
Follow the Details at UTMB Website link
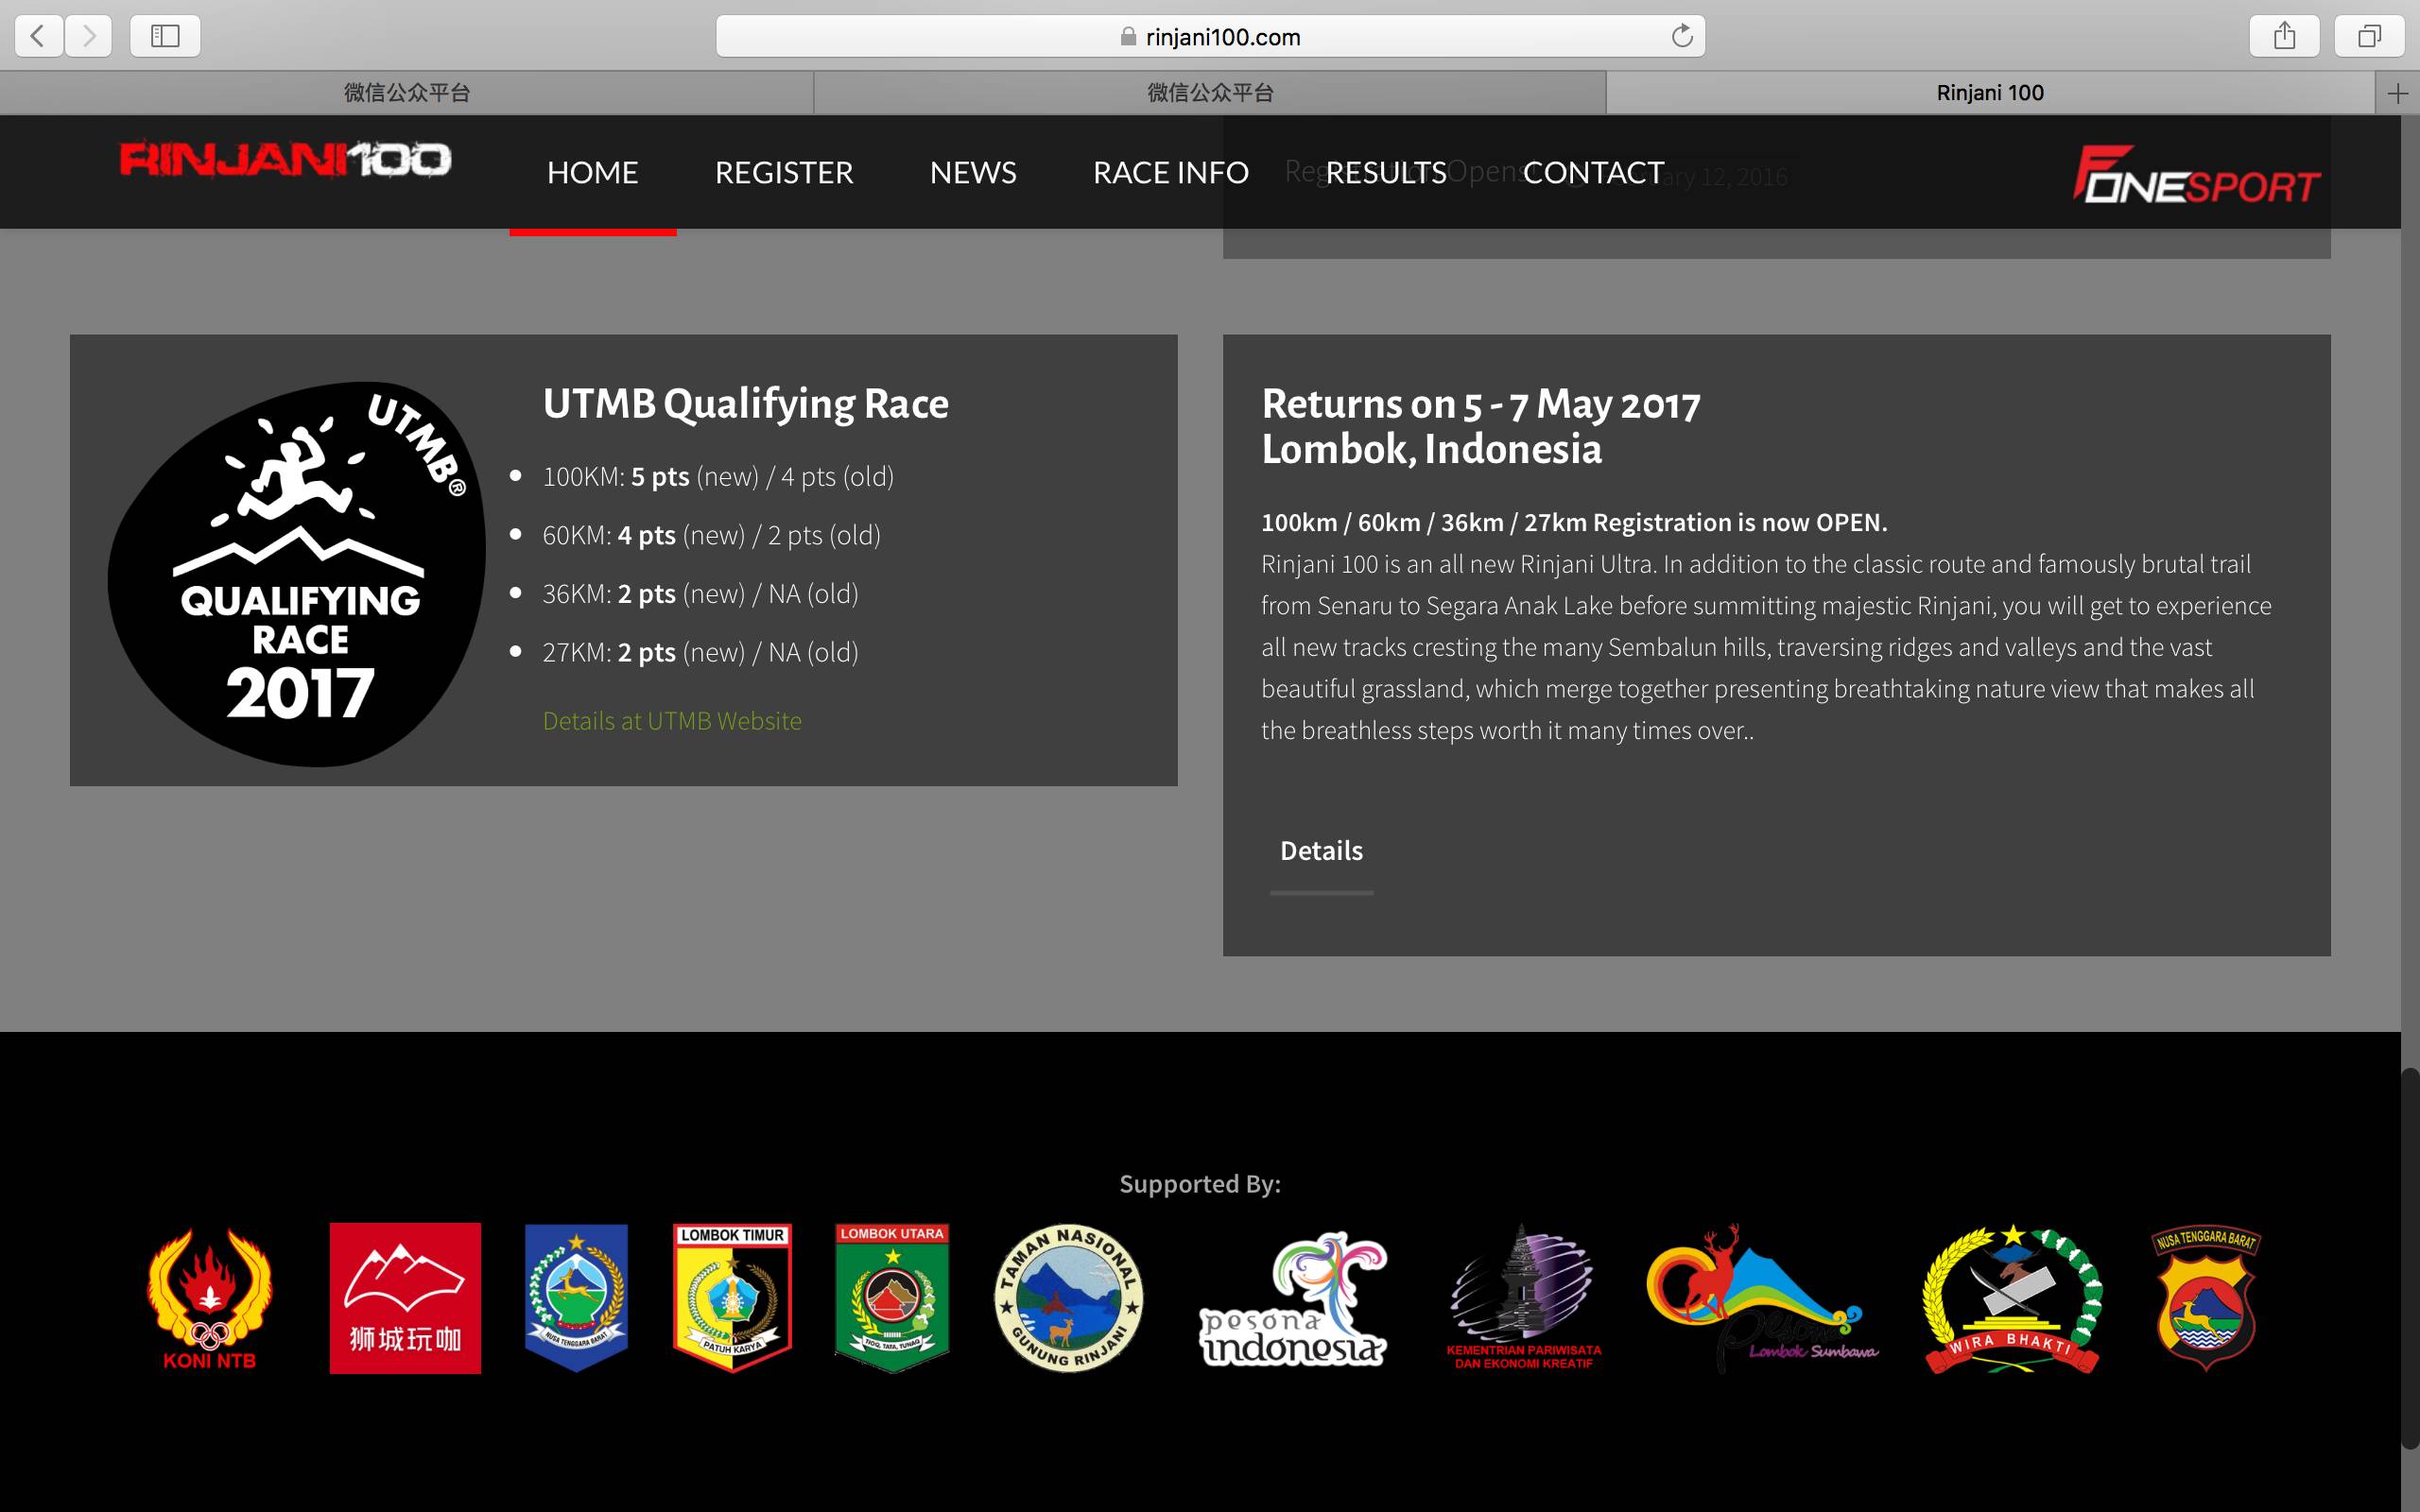[671, 721]
